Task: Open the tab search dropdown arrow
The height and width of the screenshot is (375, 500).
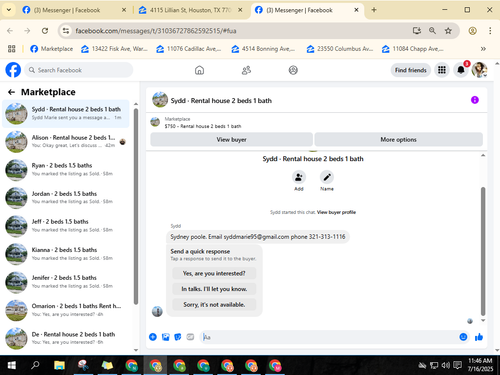Action: tap(9, 10)
